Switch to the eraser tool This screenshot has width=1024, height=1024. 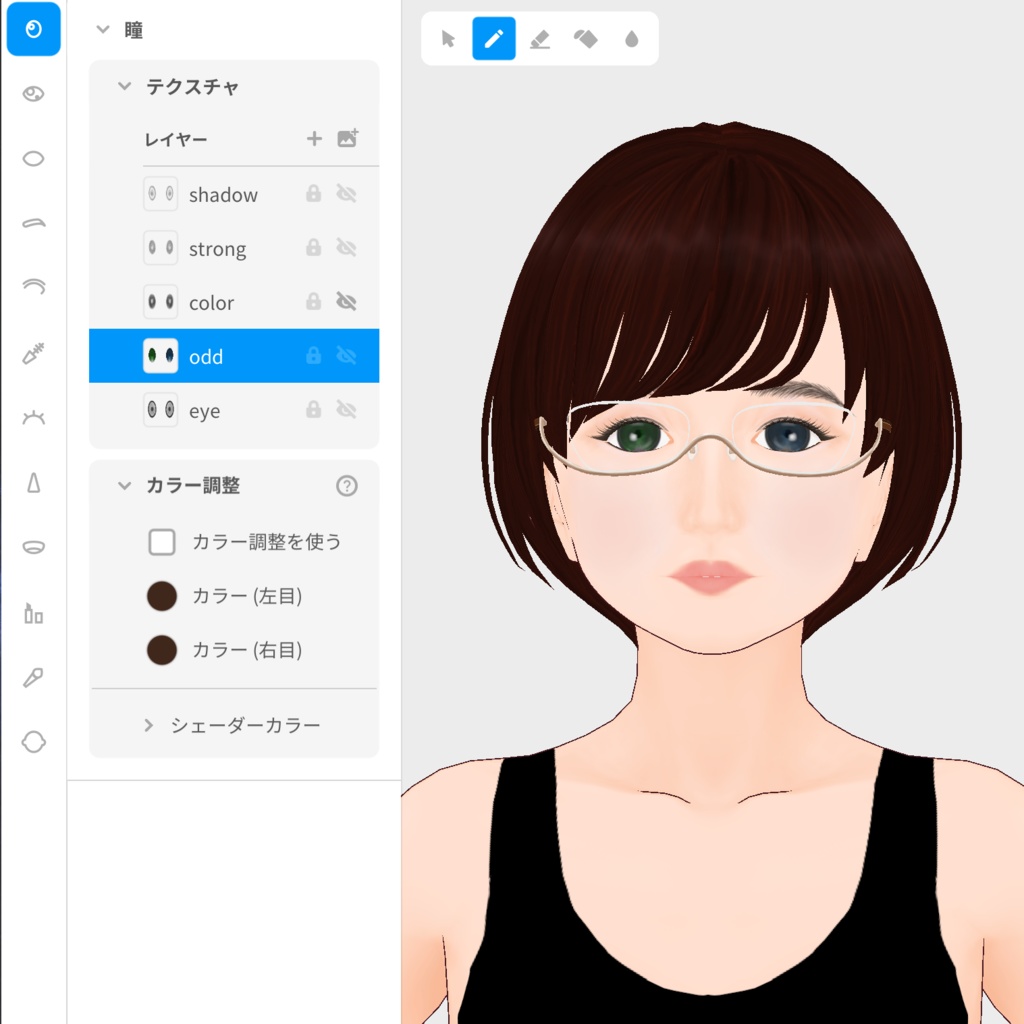tap(540, 39)
